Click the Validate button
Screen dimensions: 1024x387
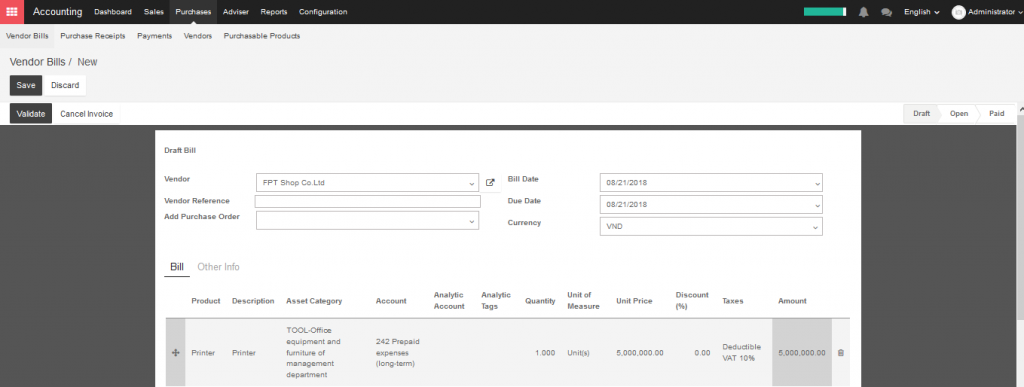31,114
